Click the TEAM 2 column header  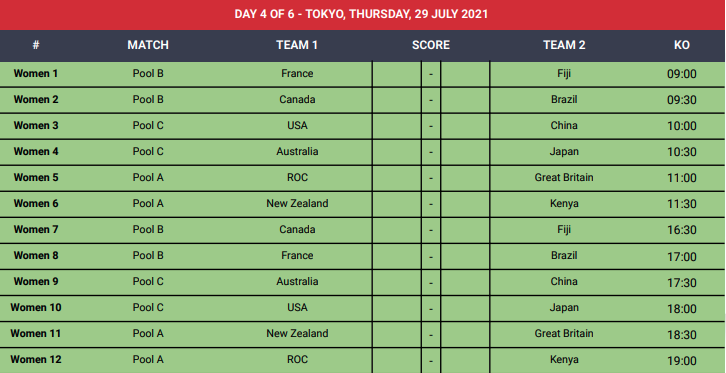click(564, 45)
